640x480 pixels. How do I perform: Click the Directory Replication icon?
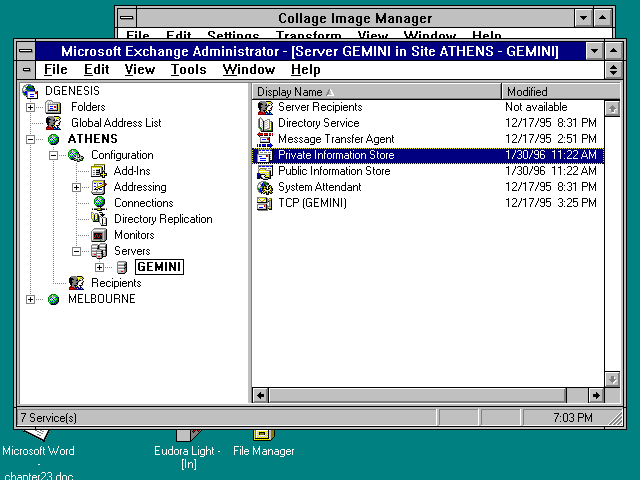tap(99, 219)
